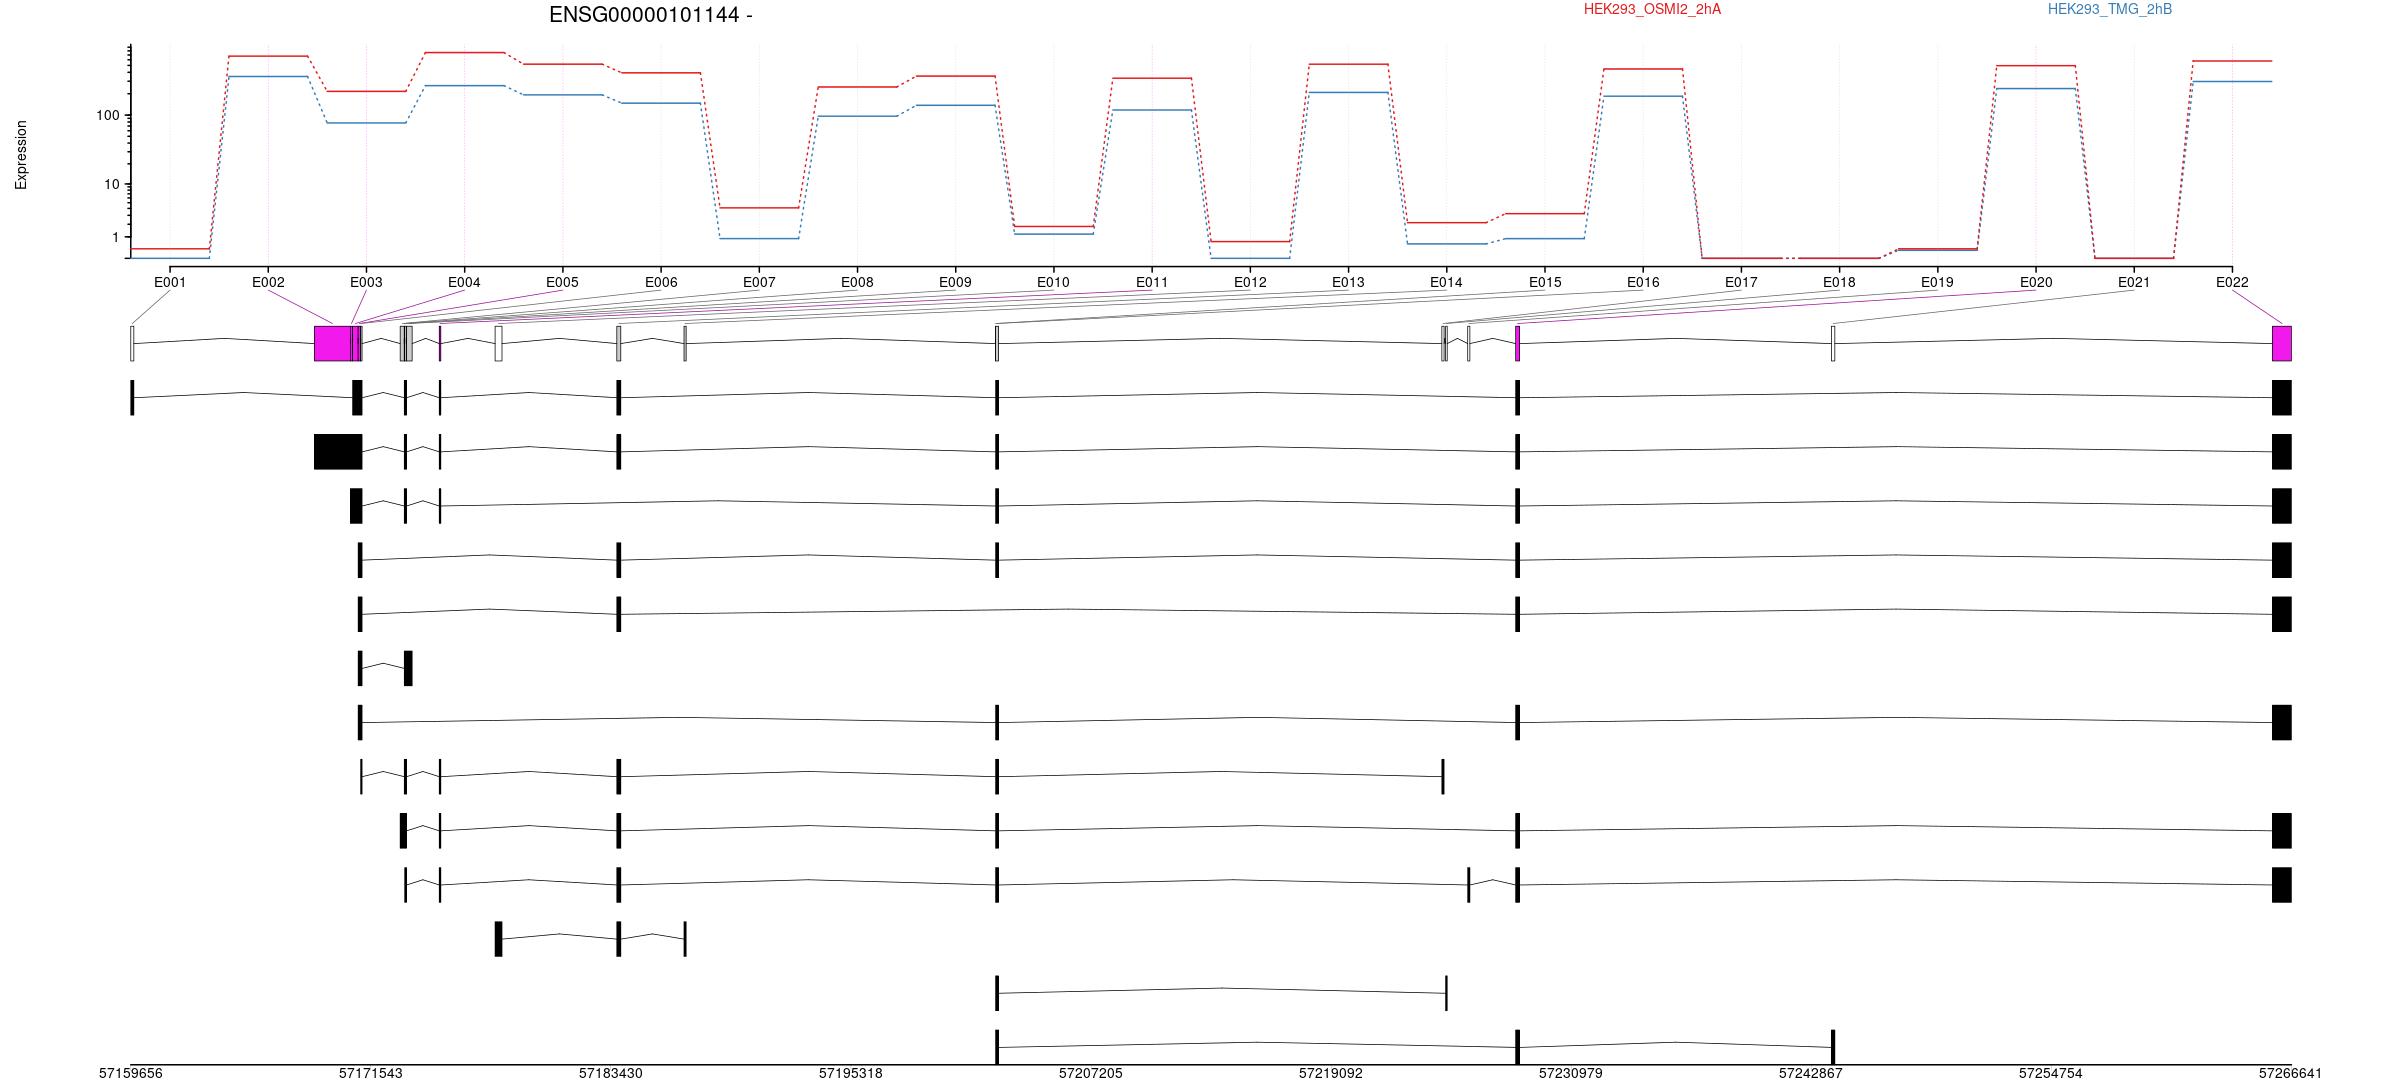The width and height of the screenshot is (2400, 1090).
Task: Click the red expression line above E007
Action: [759, 208]
